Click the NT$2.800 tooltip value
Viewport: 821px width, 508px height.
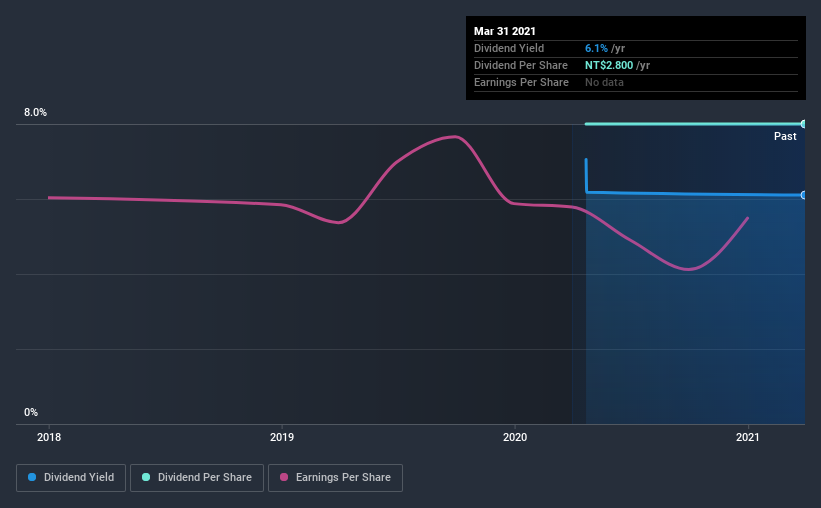coord(608,65)
